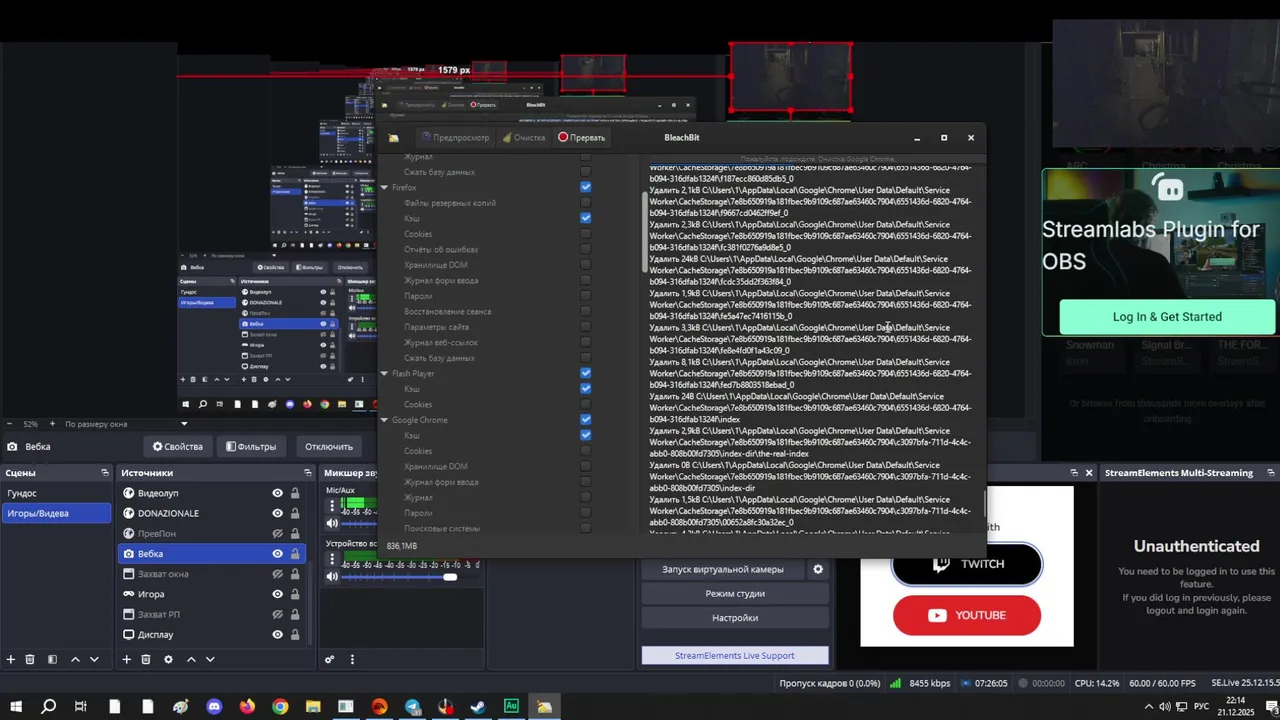This screenshot has height=720, width=1280.
Task: Collapse the Google Chrome tree group
Action: pos(384,420)
